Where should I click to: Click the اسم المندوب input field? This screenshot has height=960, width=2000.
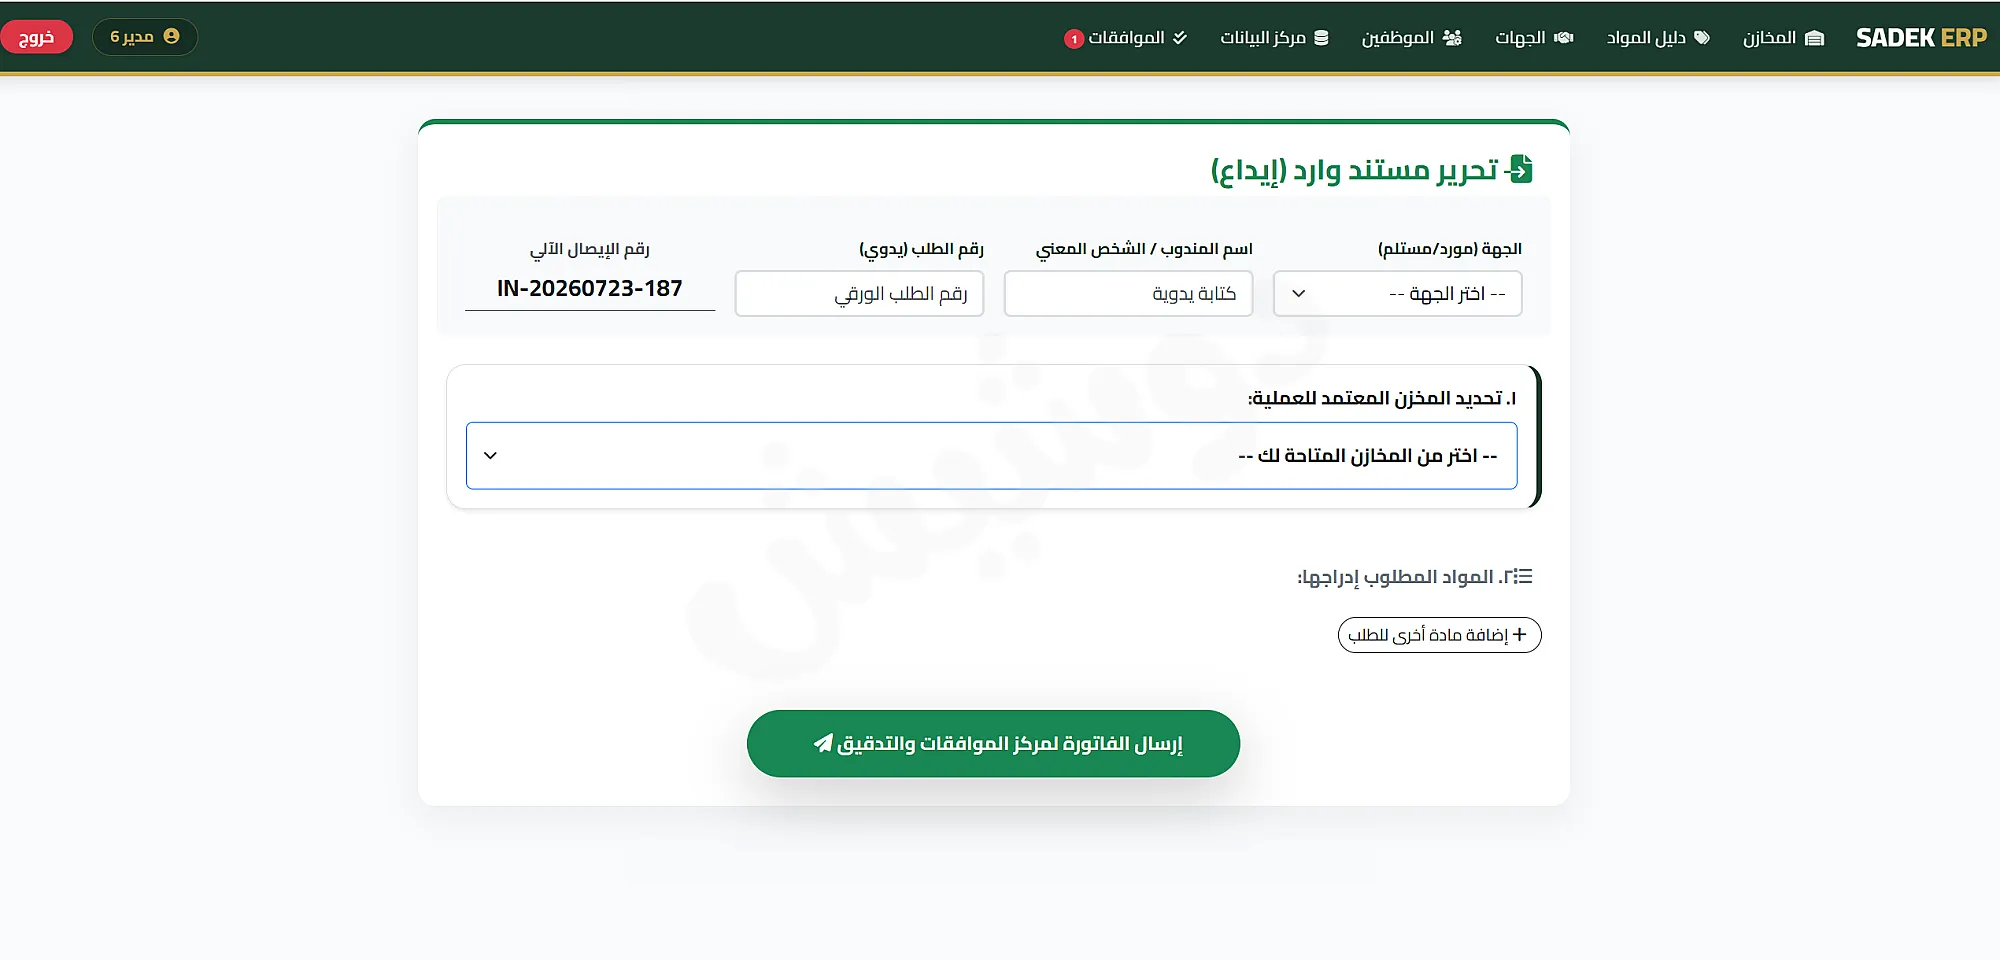point(1128,293)
